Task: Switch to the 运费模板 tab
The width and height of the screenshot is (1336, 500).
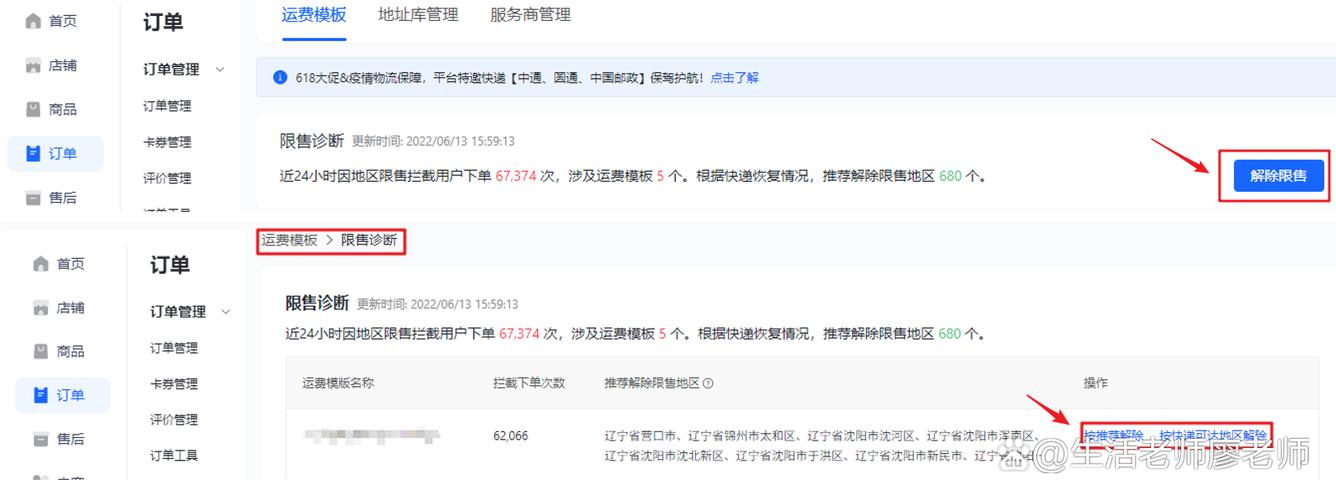Action: tap(314, 14)
